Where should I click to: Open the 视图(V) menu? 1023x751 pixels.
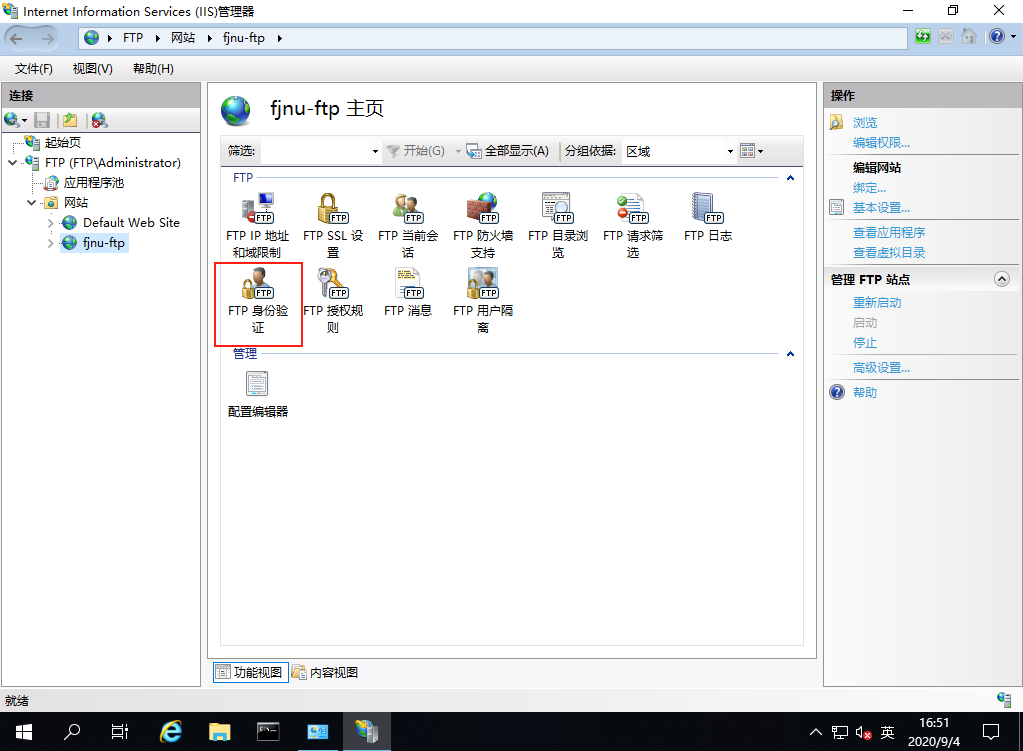pyautogui.click(x=93, y=69)
